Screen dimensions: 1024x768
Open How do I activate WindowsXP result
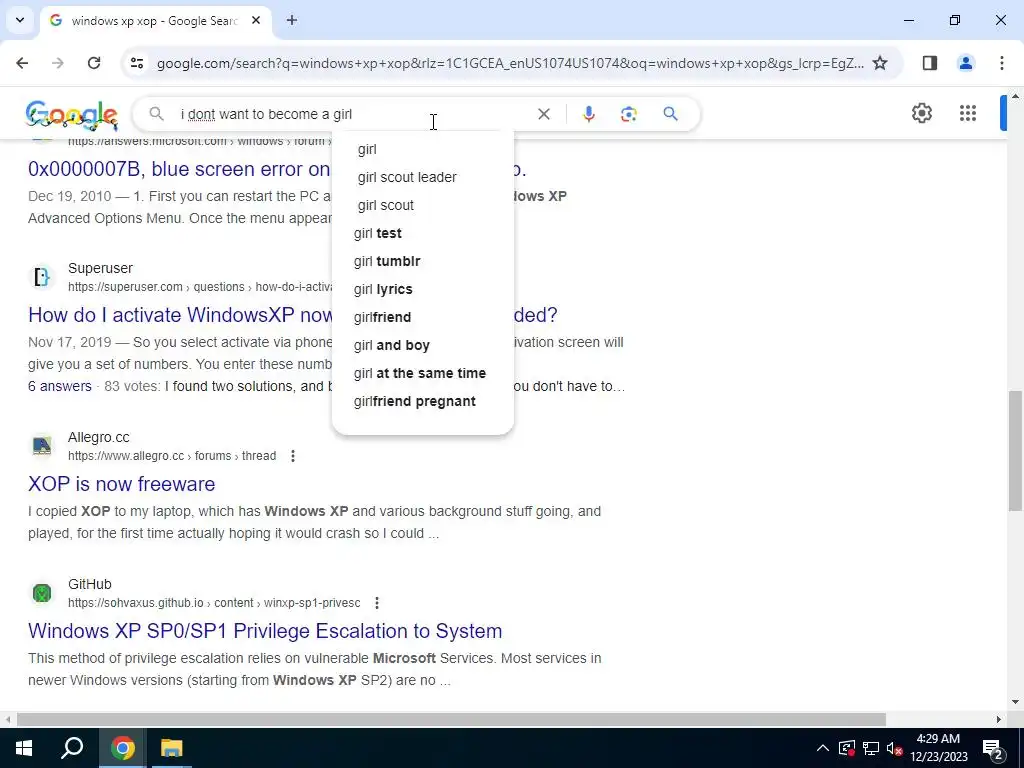coord(180,315)
